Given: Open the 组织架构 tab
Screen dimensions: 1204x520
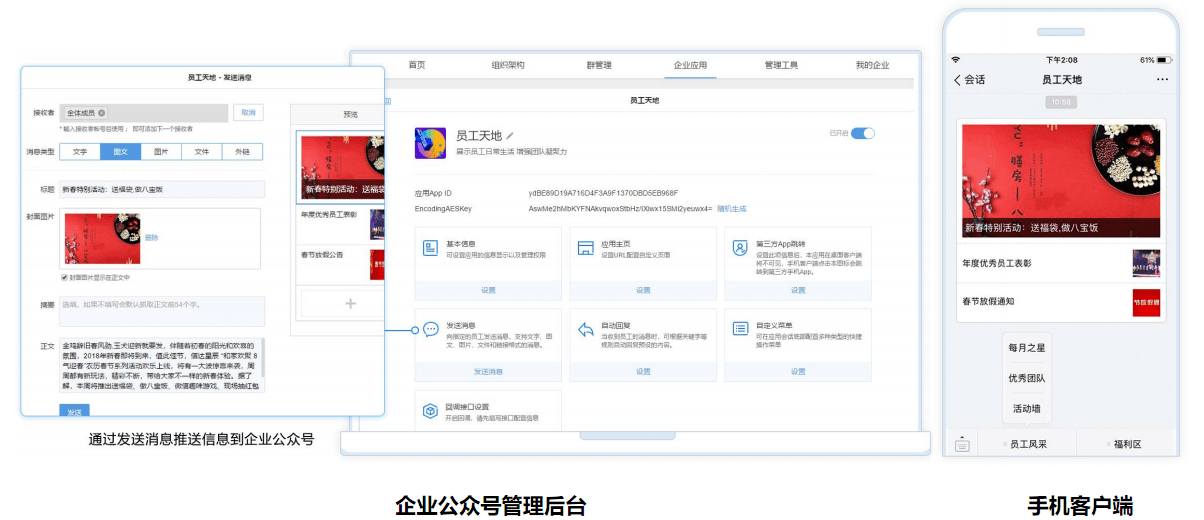Looking at the screenshot, I should coord(508,65).
